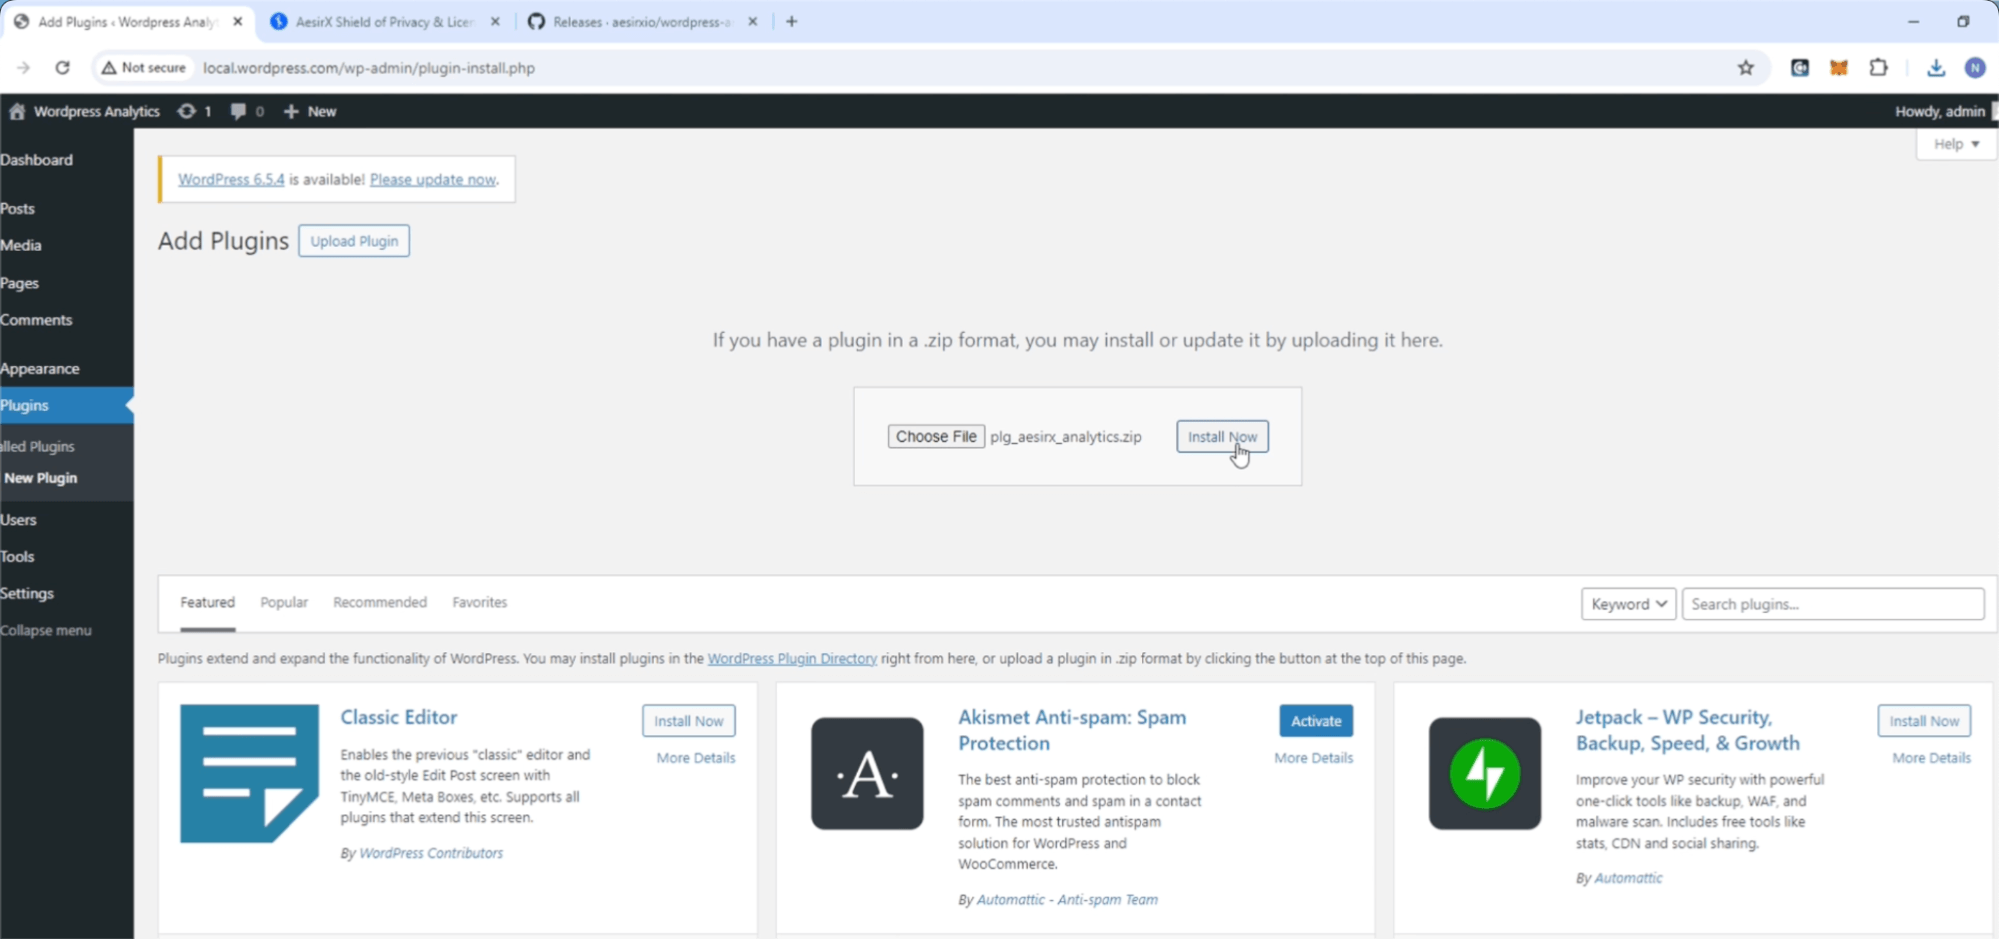Select the Featured plugins tab

207,602
